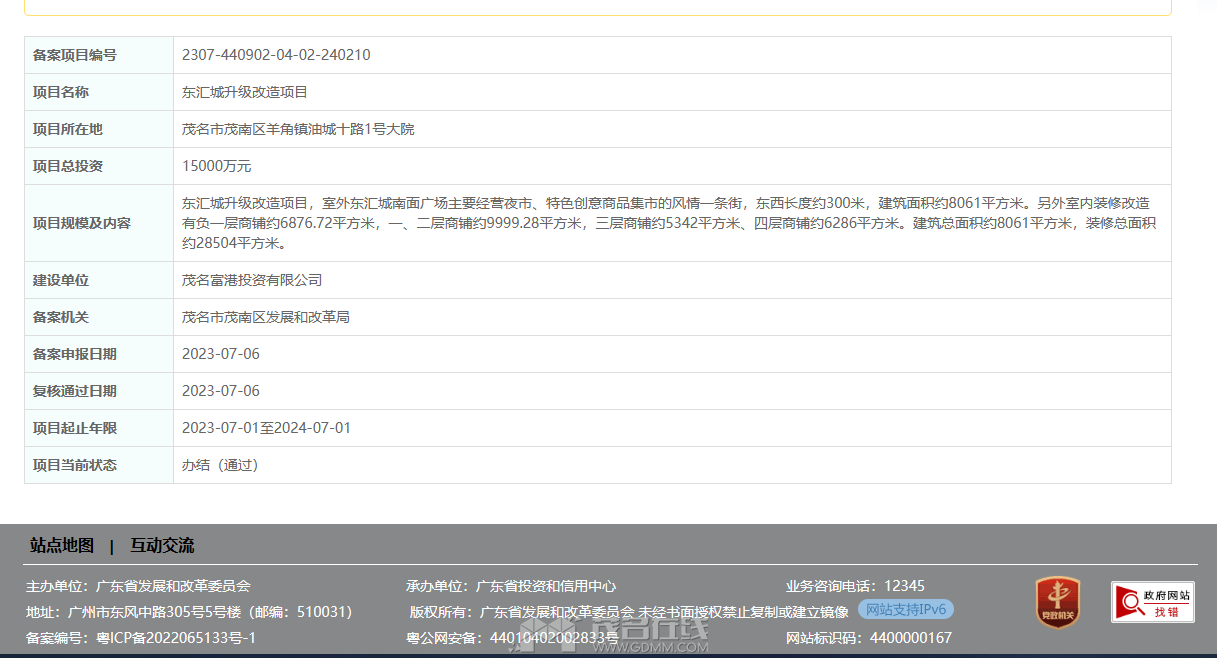
Task: Open the 政府网站找错 badge
Action: click(1152, 602)
